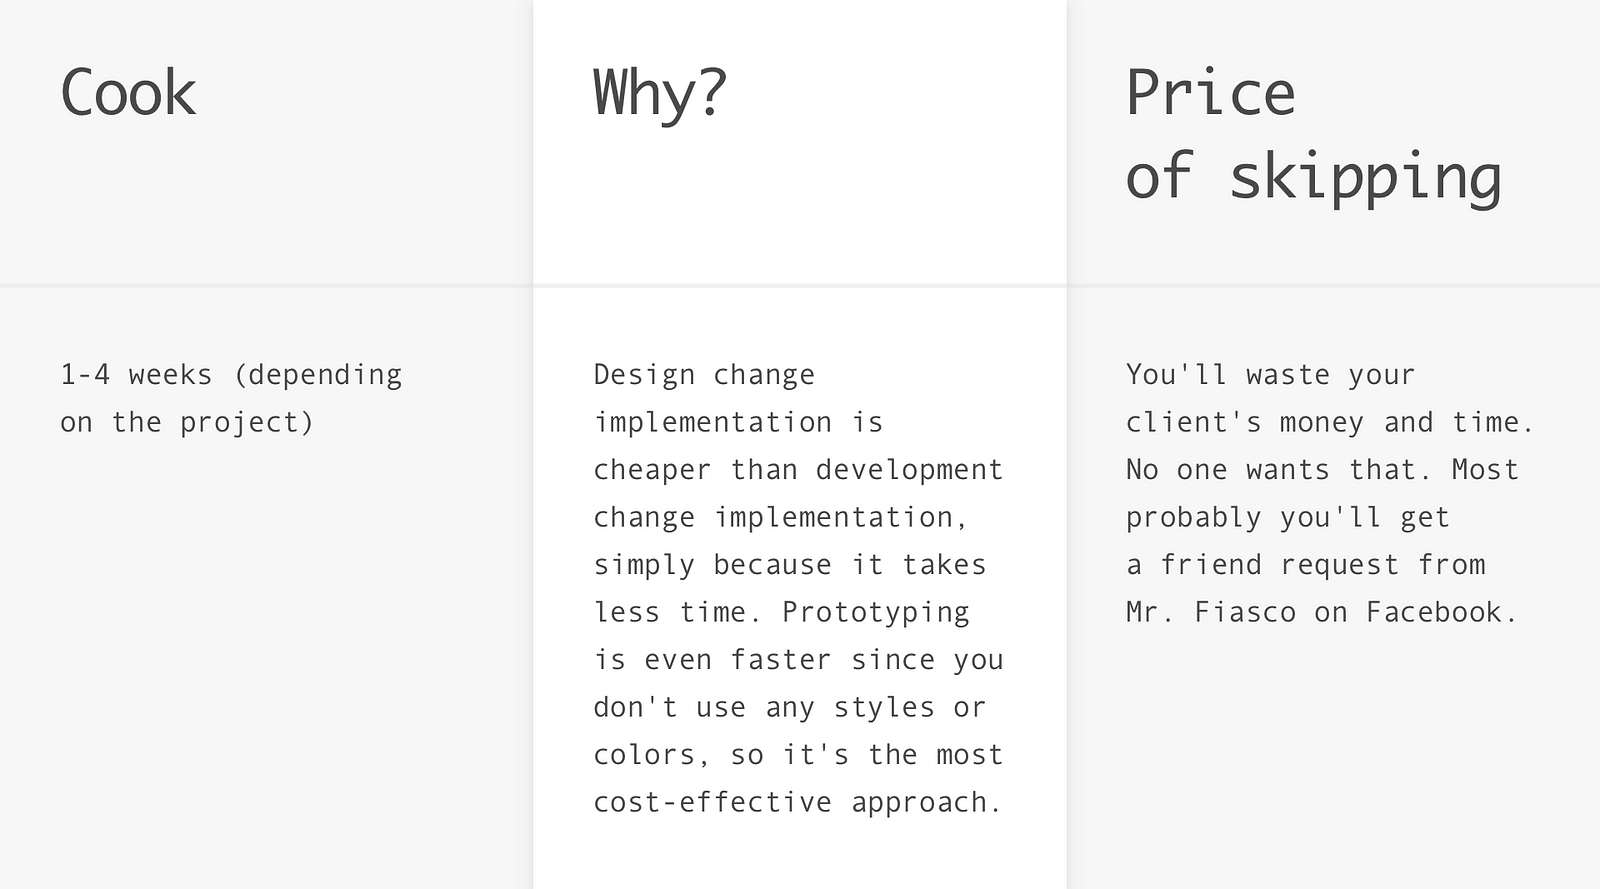Viewport: 1600px width, 889px height.
Task: Click "colors, so it's the most" line
Action: click(x=798, y=755)
